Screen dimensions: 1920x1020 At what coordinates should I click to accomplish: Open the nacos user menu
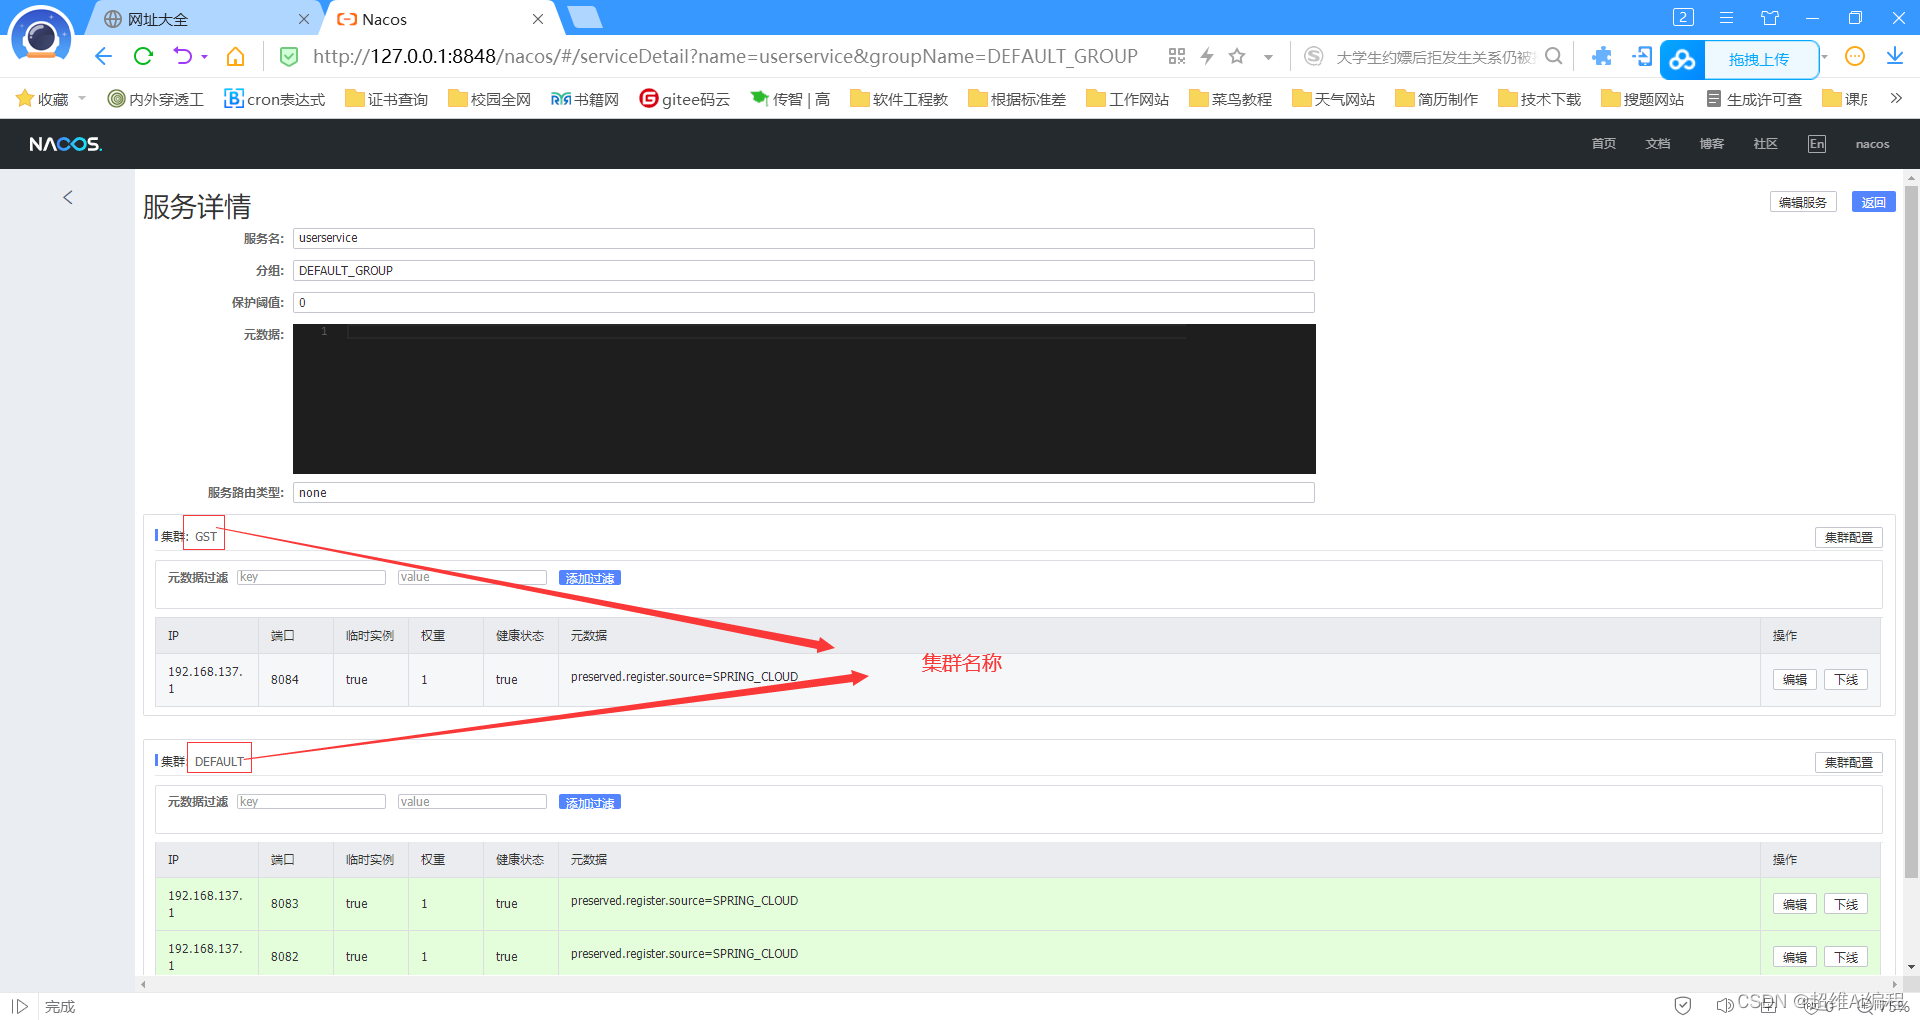point(1873,144)
